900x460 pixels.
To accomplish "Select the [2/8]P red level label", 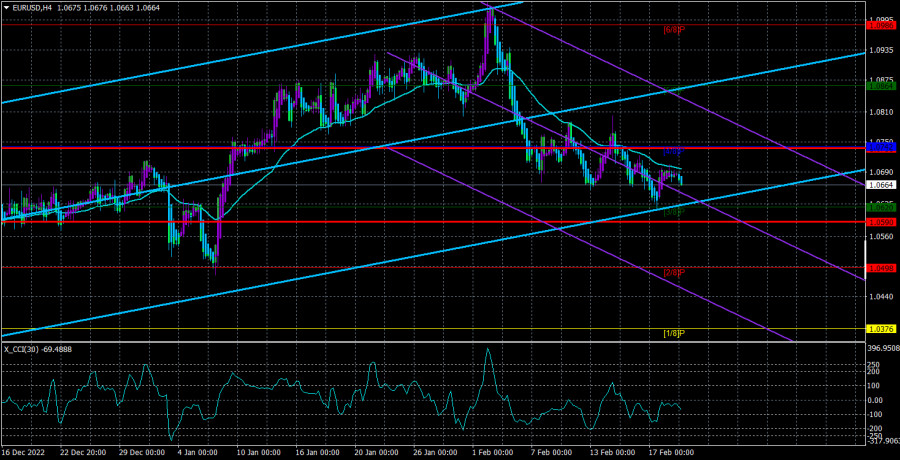I will (673, 273).
